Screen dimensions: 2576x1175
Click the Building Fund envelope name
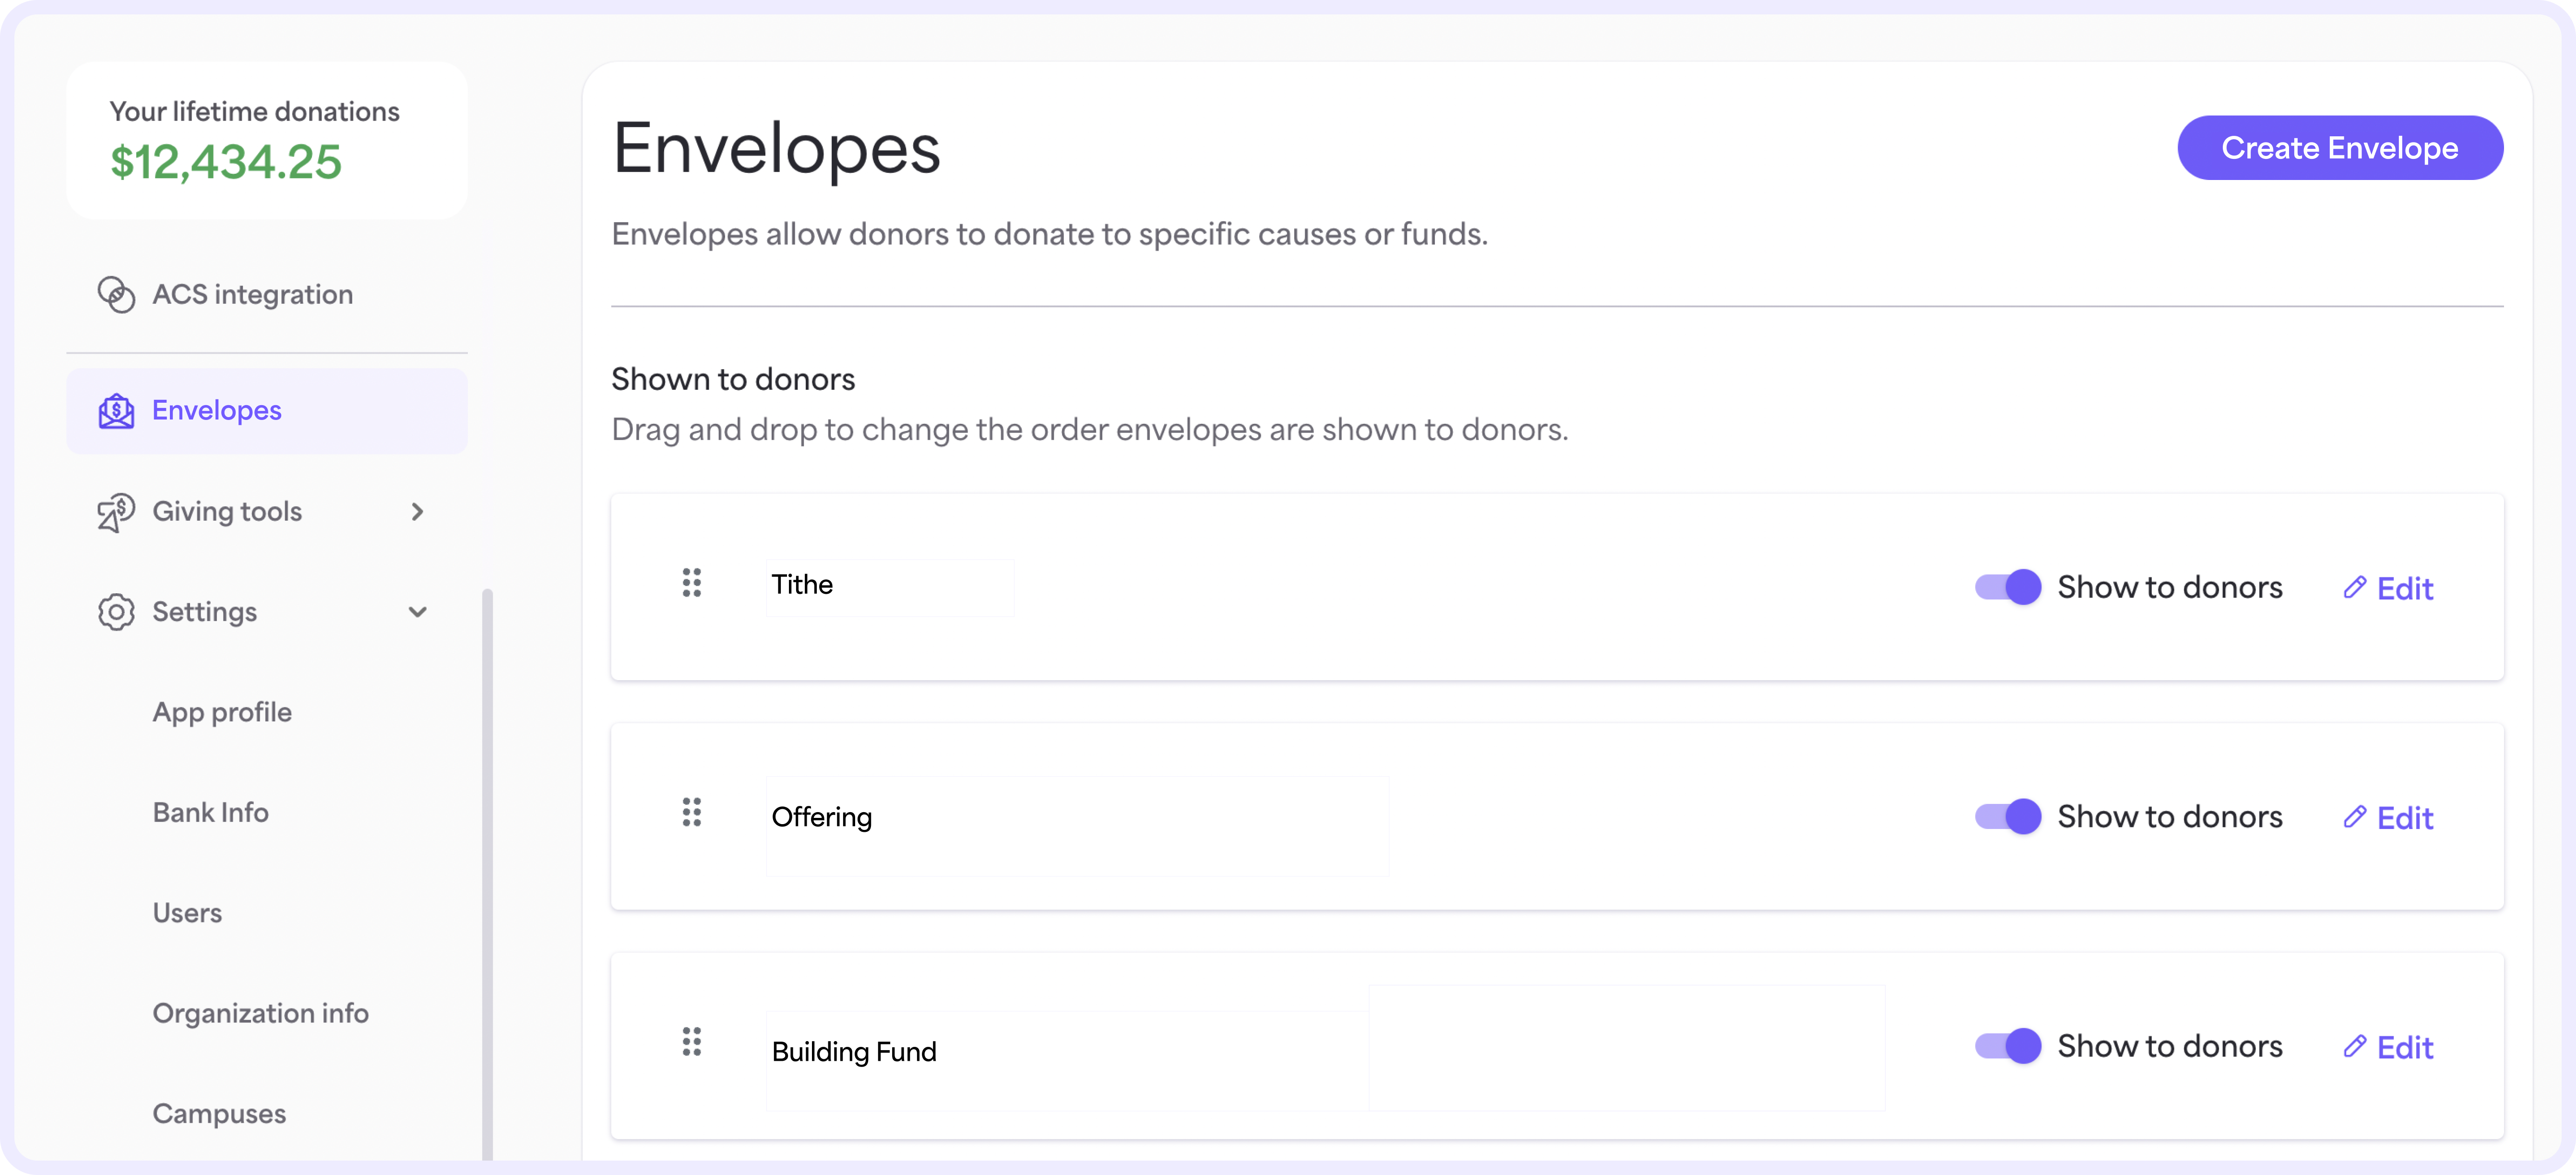[x=854, y=1051]
